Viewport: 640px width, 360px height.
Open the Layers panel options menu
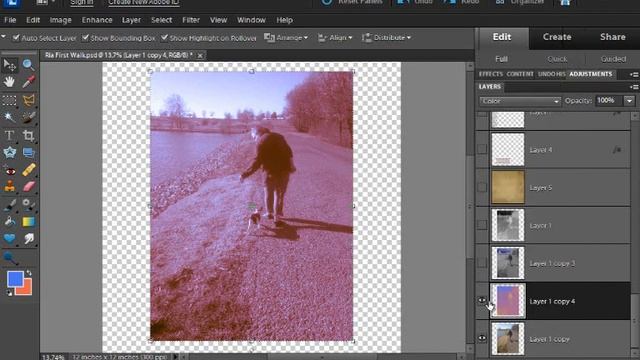[x=634, y=87]
